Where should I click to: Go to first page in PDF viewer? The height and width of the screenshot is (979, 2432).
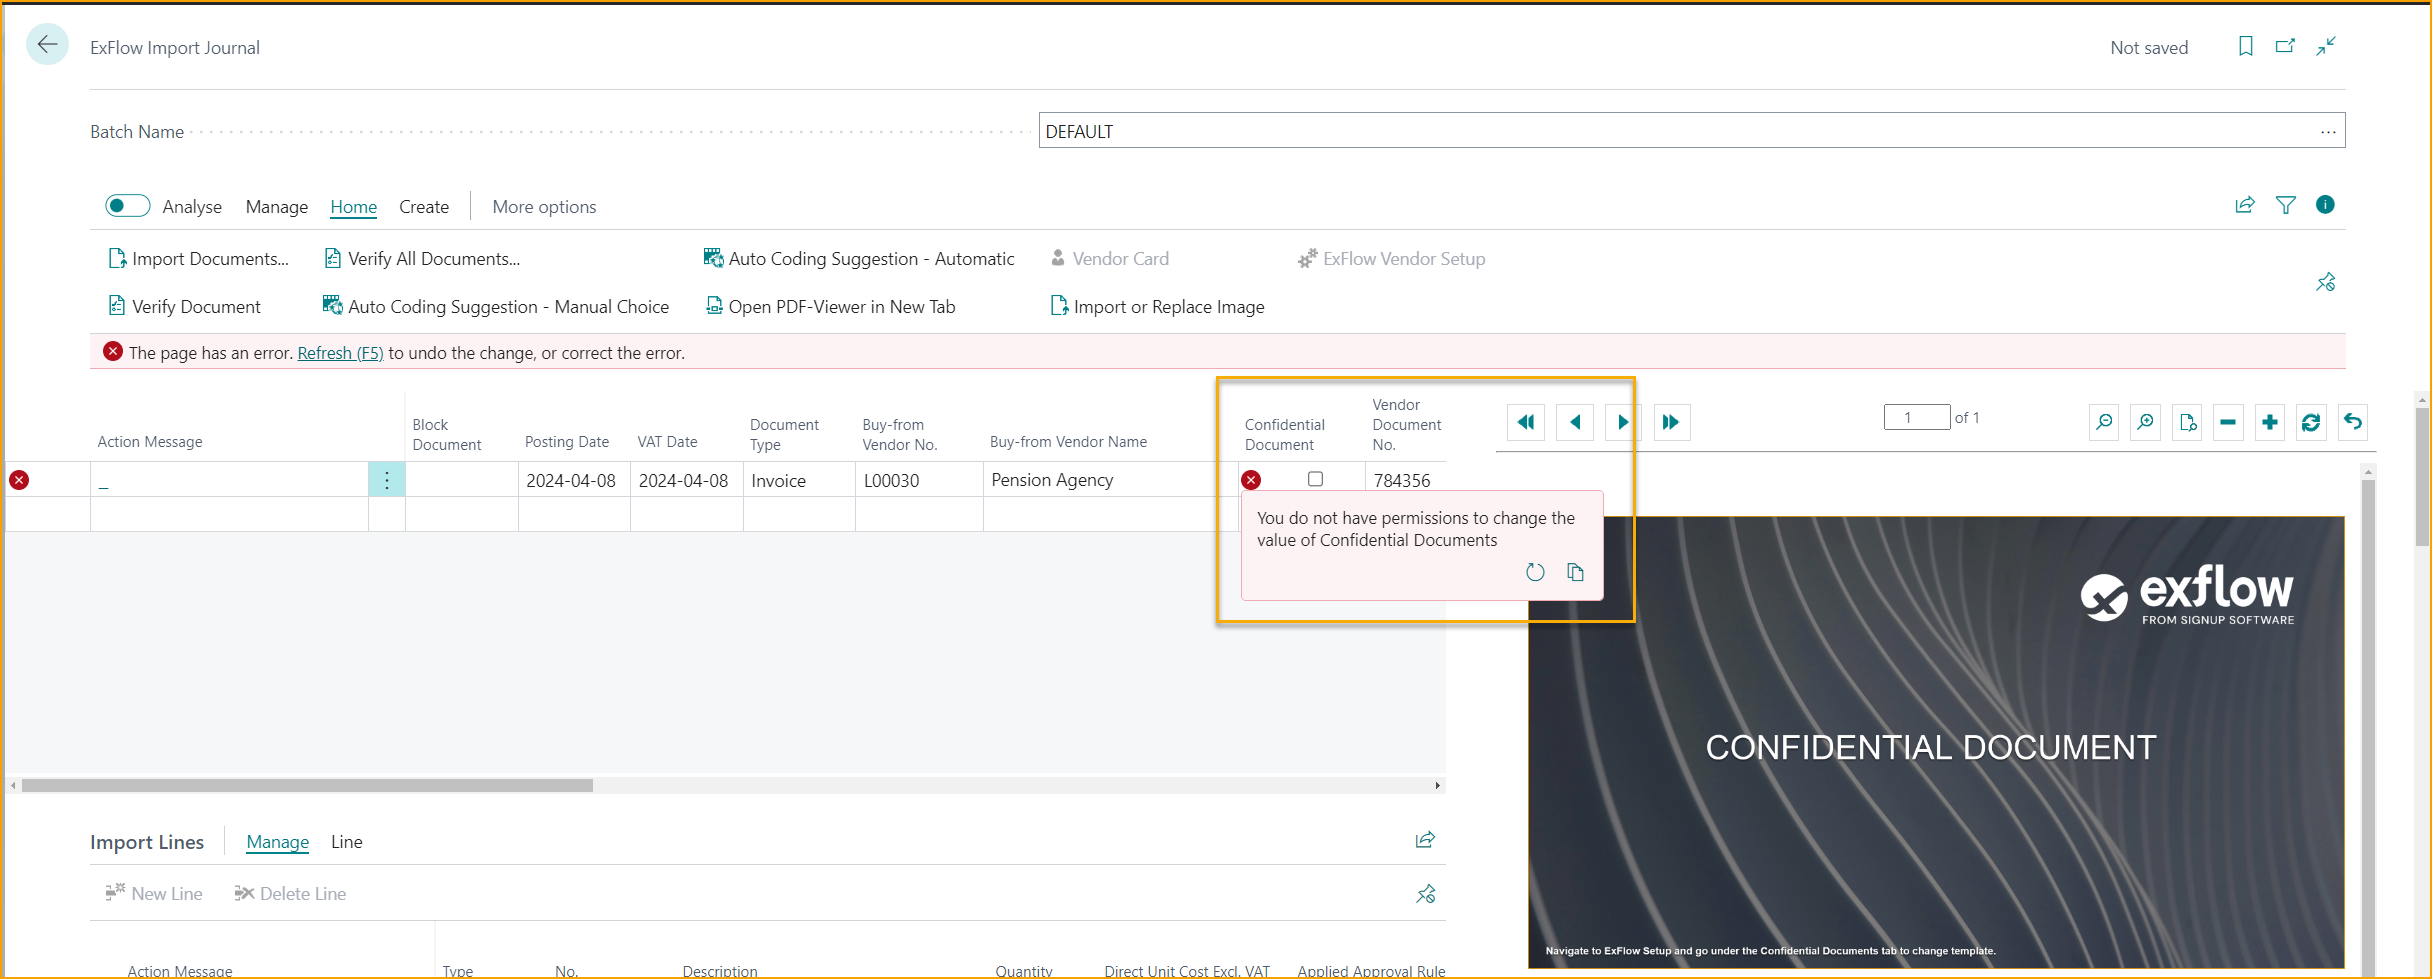(1525, 422)
